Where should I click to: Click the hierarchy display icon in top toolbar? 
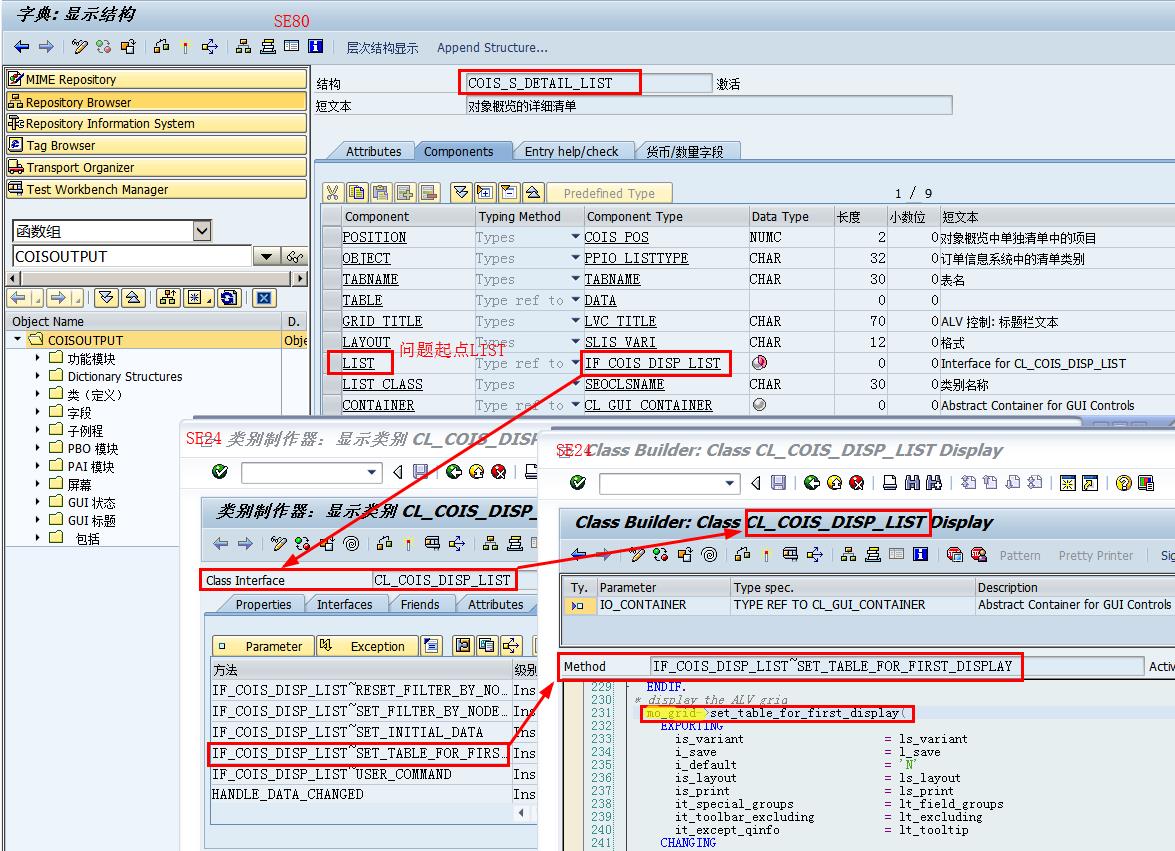pyautogui.click(x=244, y=46)
